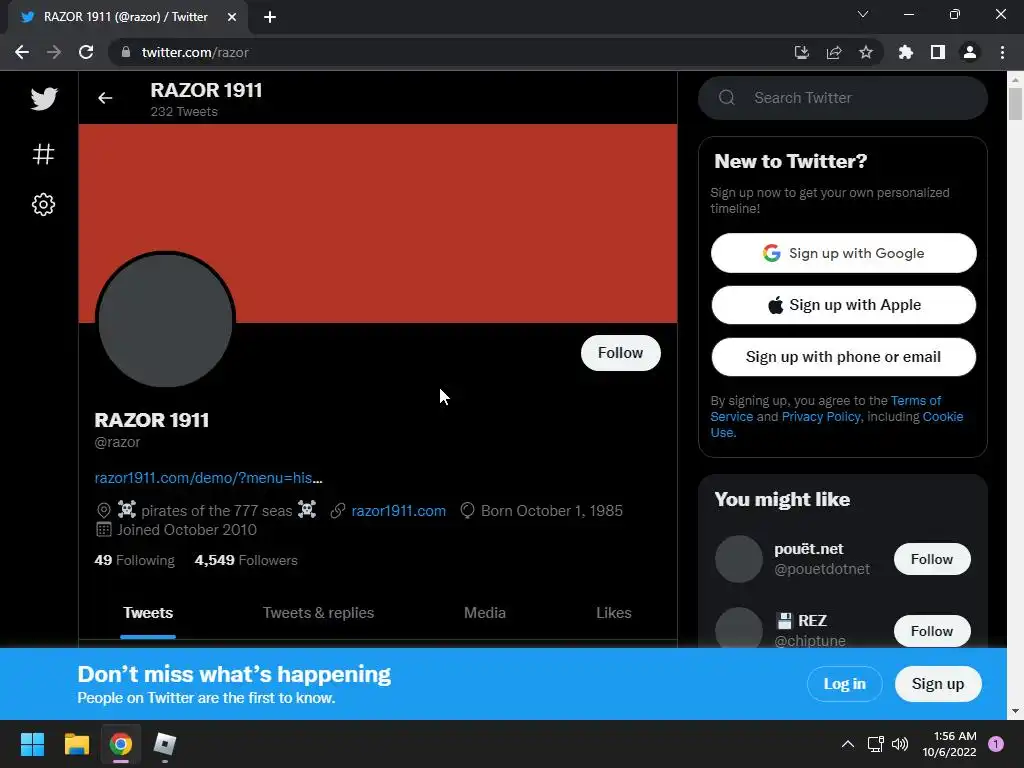Click the padlock site info icon
Image resolution: width=1024 pixels, height=768 pixels.
[126, 52]
